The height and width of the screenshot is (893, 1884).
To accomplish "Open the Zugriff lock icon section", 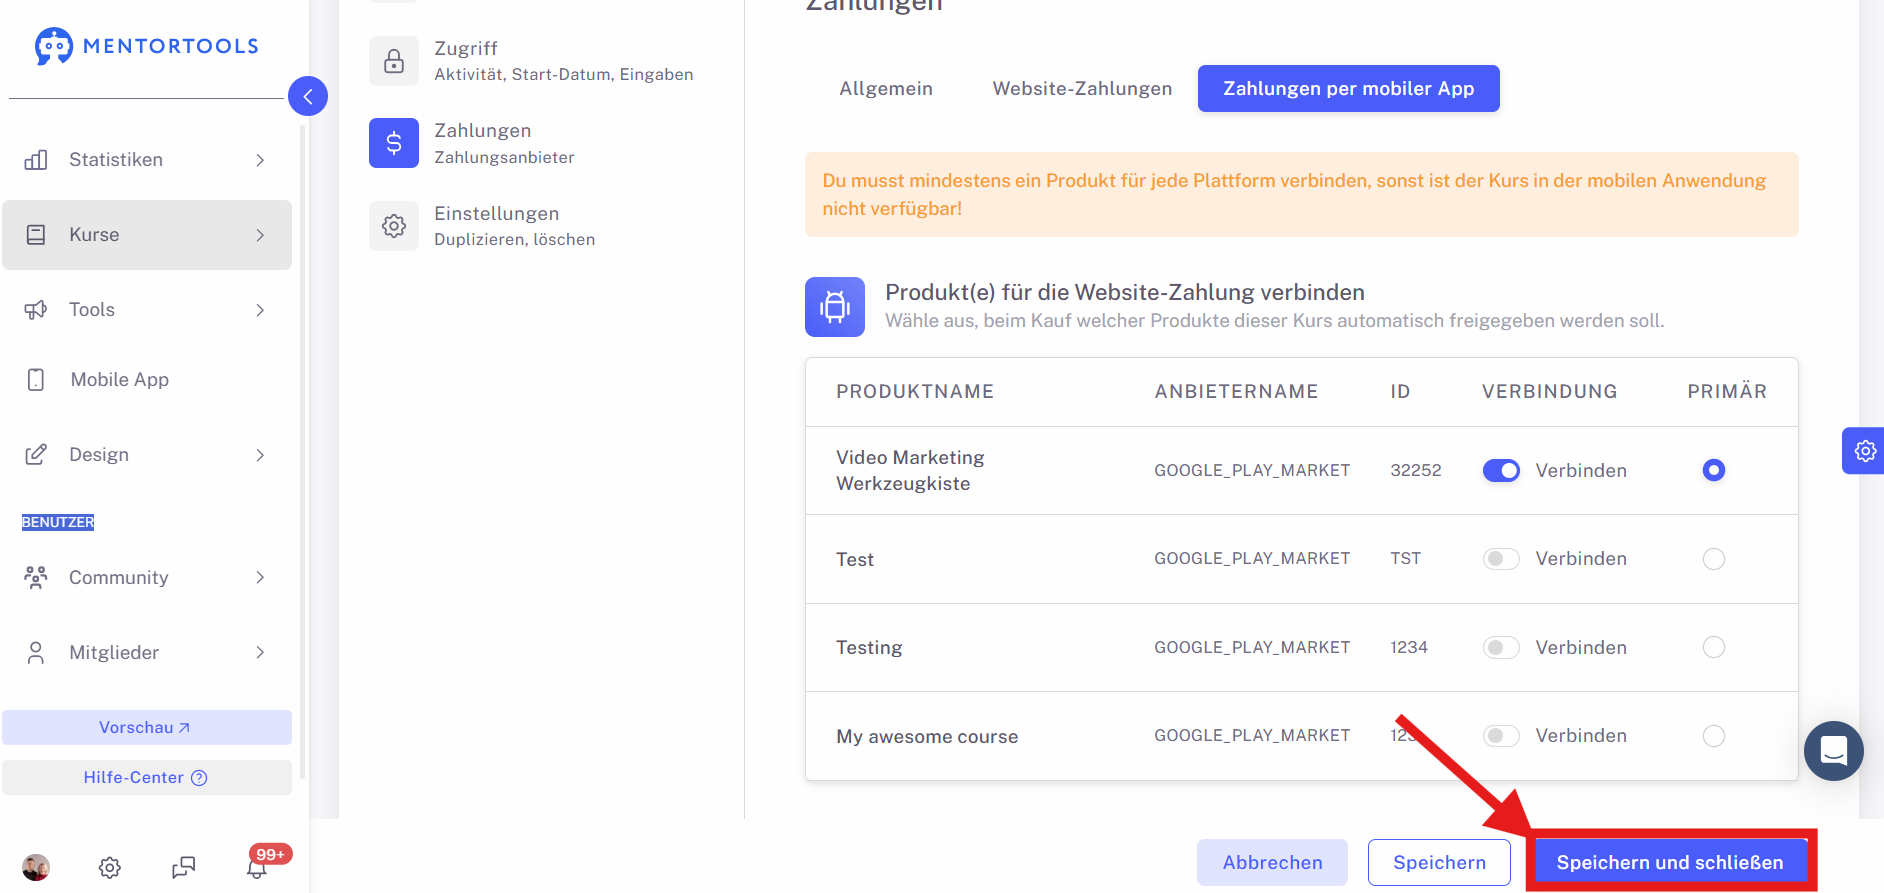I will point(394,61).
